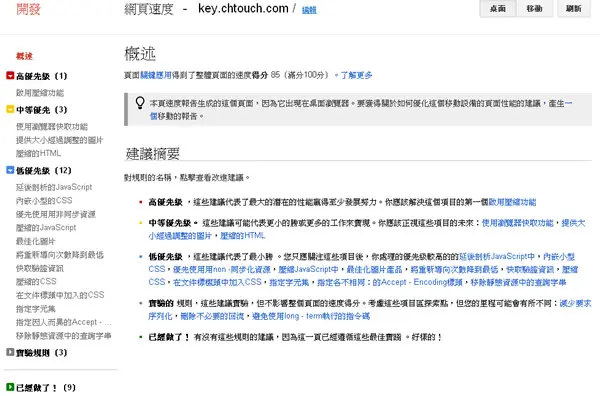Collapse the yellow 中等優先 priority icon
The width and height of the screenshot is (600, 396).
[10, 109]
